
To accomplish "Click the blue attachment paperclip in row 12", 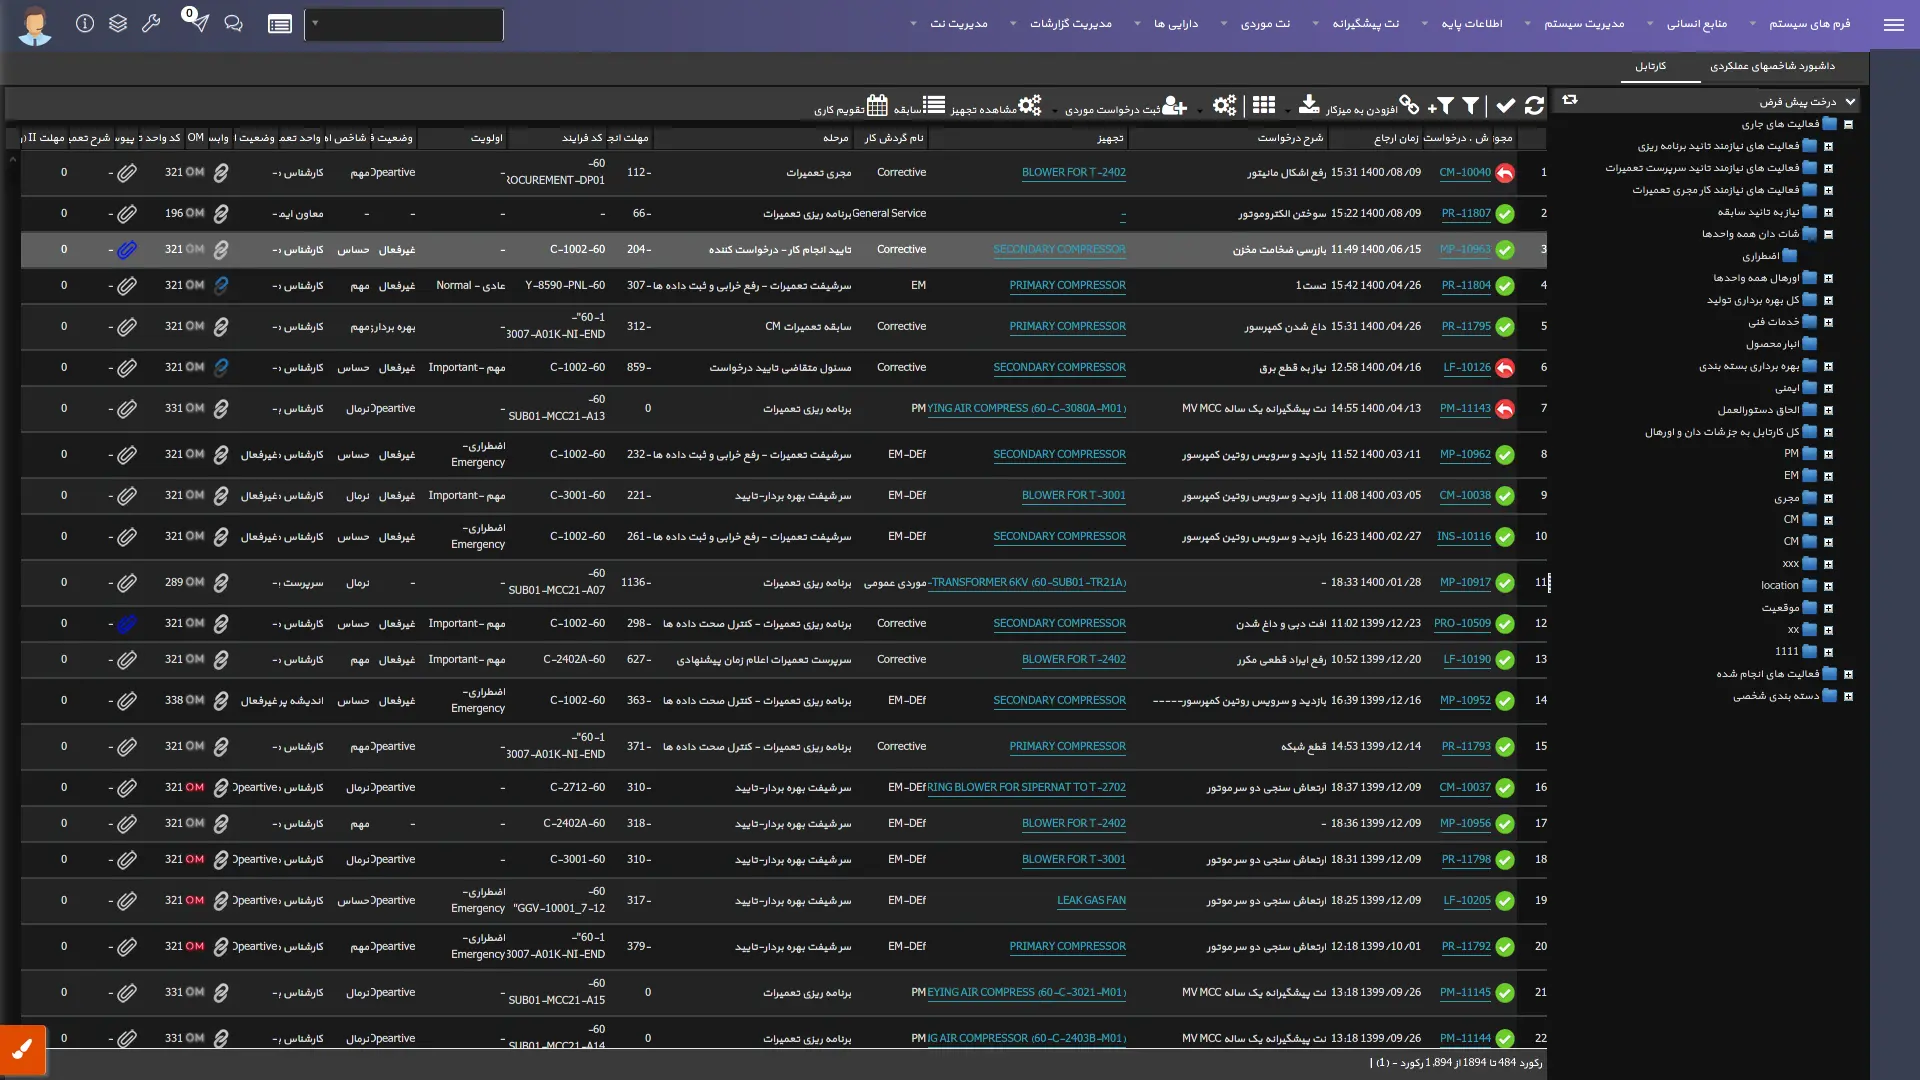I will 126,624.
